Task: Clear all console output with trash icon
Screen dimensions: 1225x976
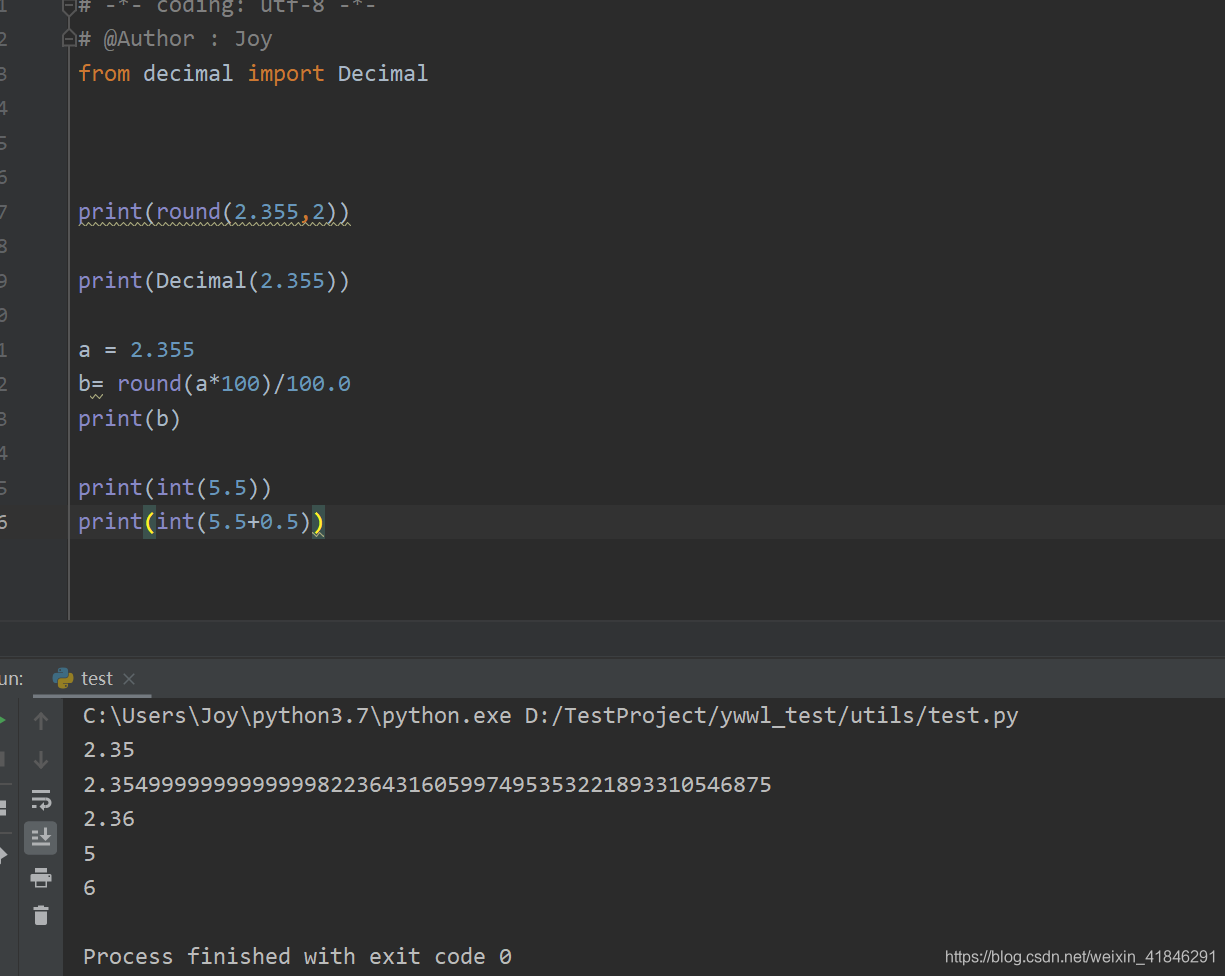Action: click(x=41, y=915)
